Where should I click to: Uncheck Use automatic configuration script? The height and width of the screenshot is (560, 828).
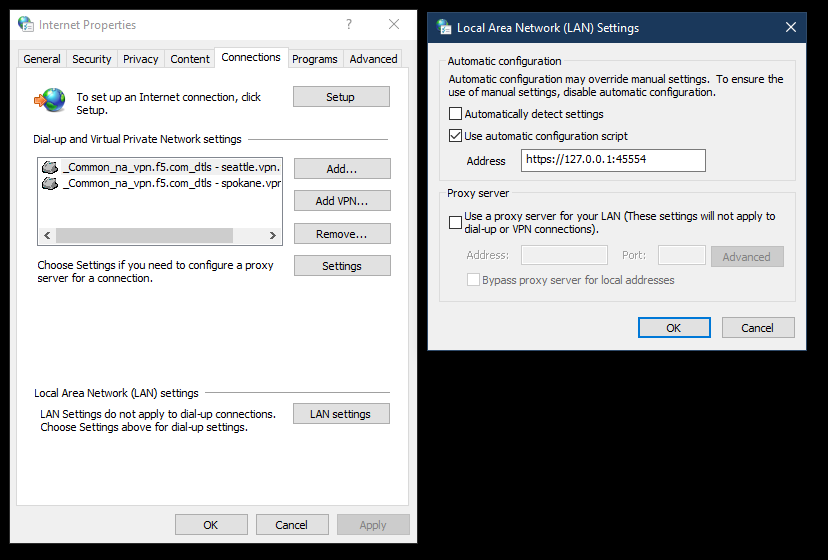tap(455, 136)
